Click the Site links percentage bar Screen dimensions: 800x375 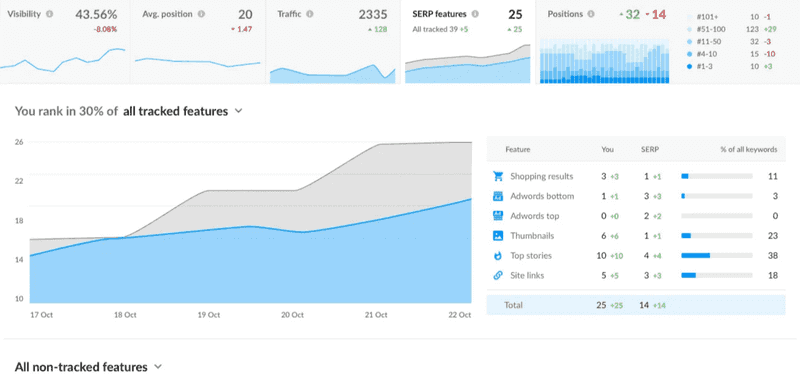coord(716,276)
